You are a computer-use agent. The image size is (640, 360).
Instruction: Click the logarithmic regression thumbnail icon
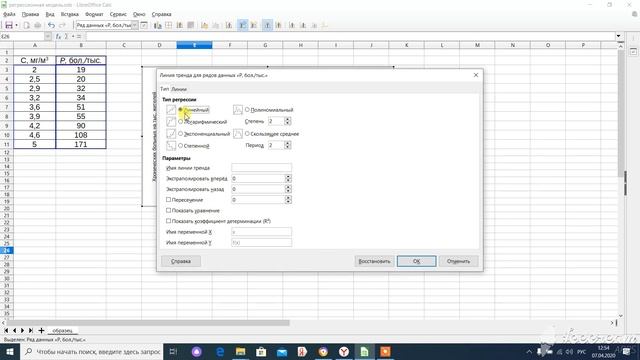coord(171,122)
